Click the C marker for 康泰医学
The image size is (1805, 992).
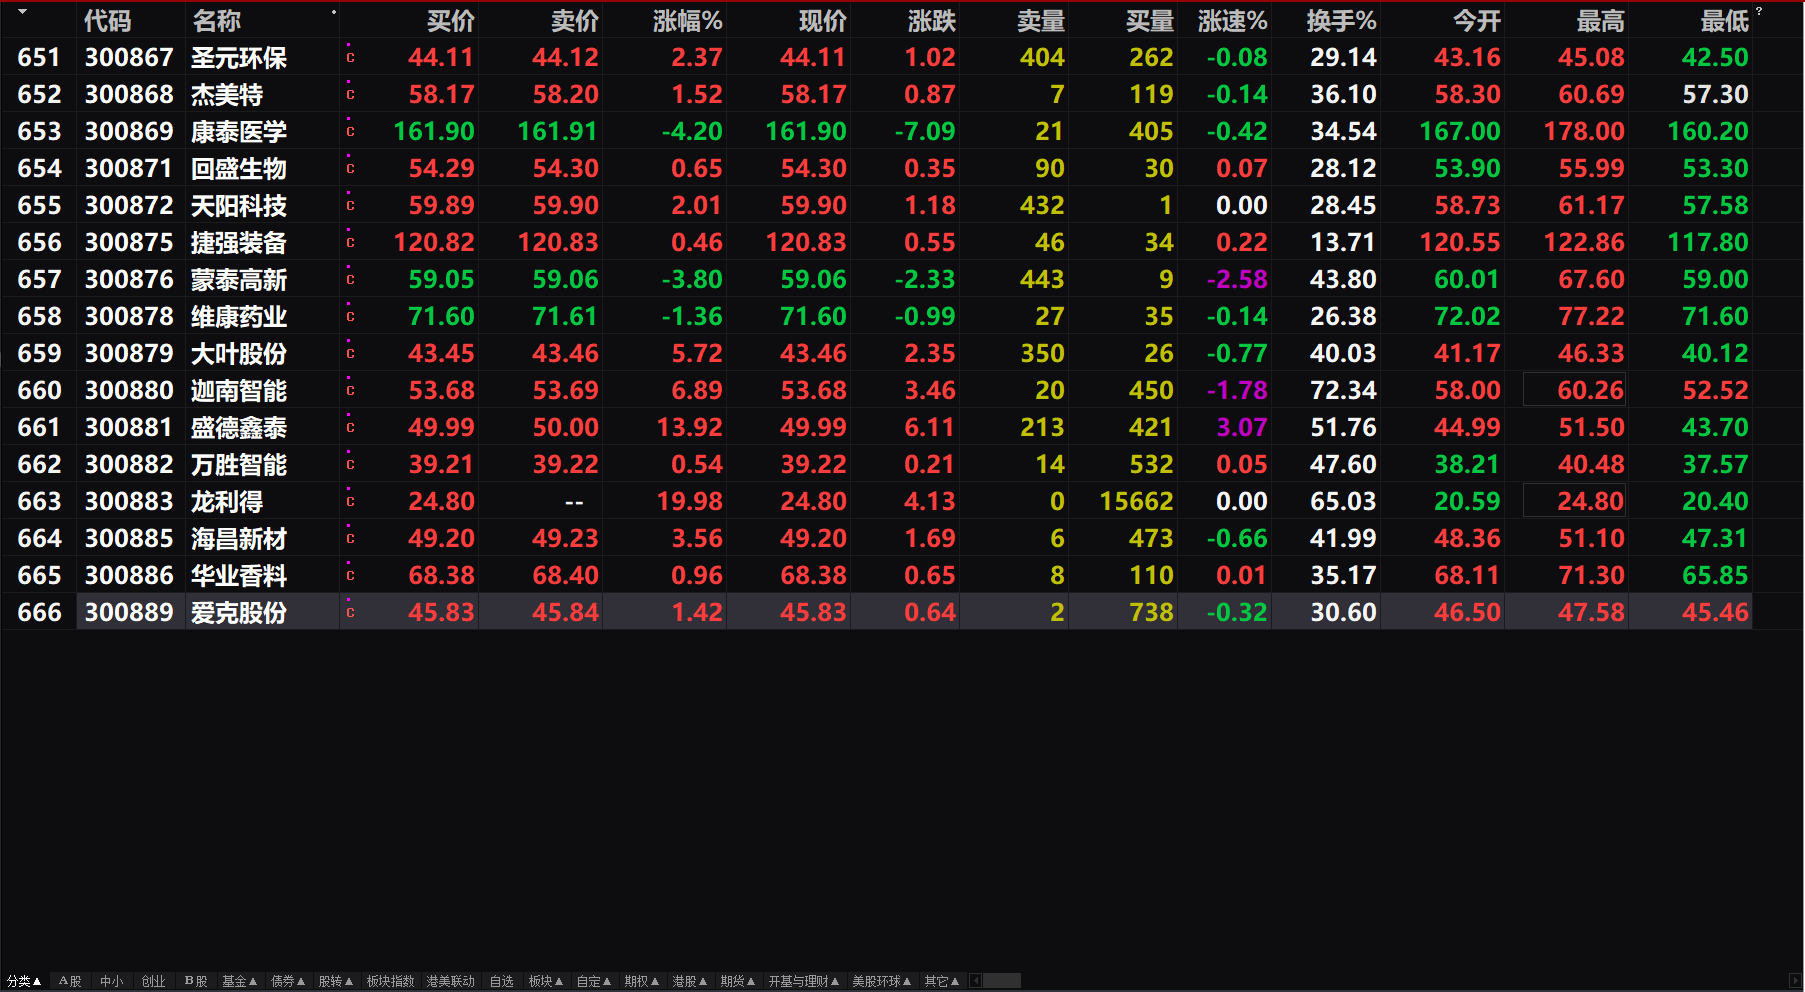click(350, 132)
